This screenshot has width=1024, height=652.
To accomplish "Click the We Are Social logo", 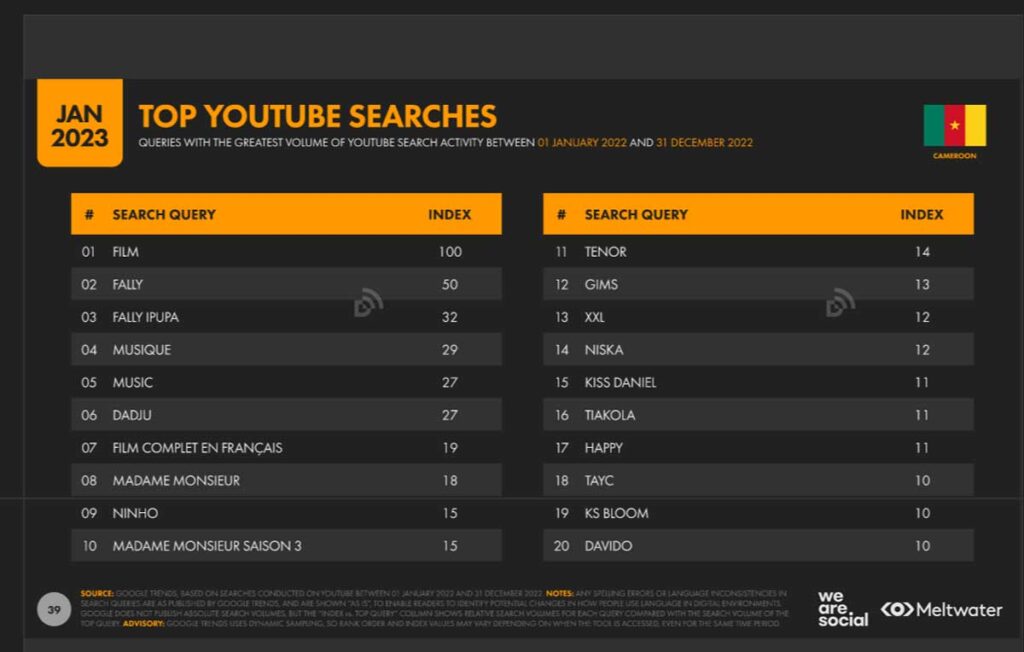I will (842, 609).
